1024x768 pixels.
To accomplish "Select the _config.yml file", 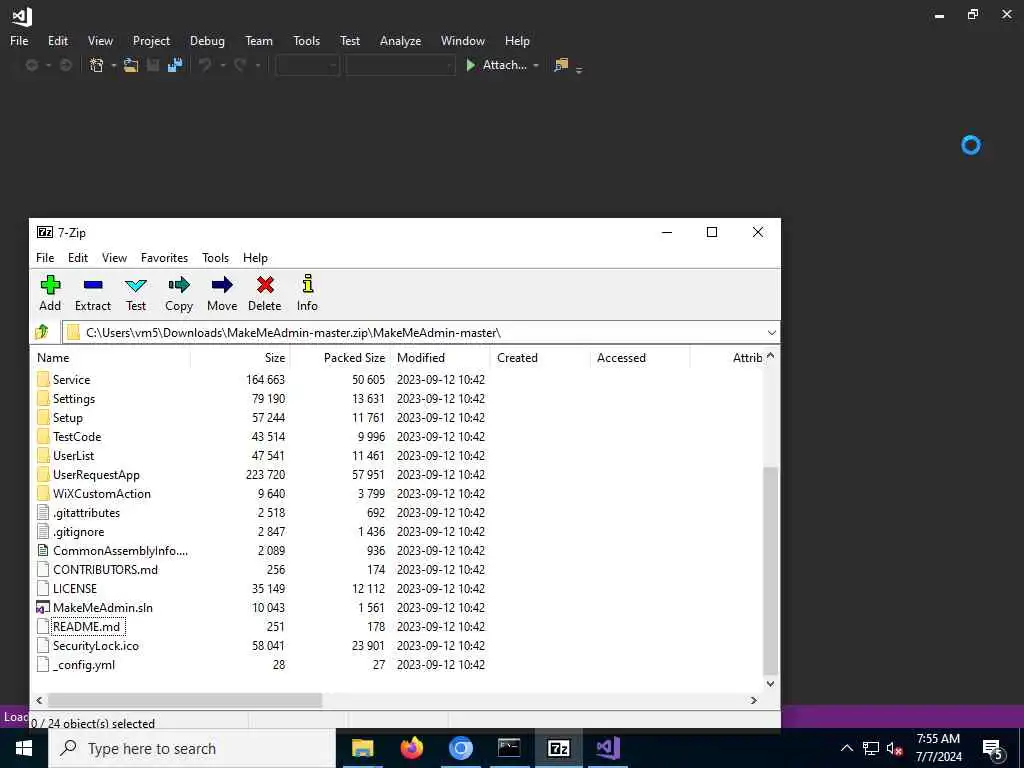I will (x=84, y=665).
